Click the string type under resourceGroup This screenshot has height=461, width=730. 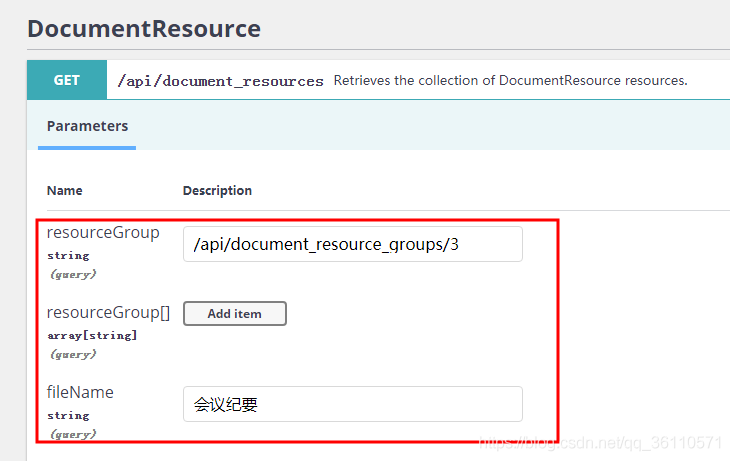68,255
